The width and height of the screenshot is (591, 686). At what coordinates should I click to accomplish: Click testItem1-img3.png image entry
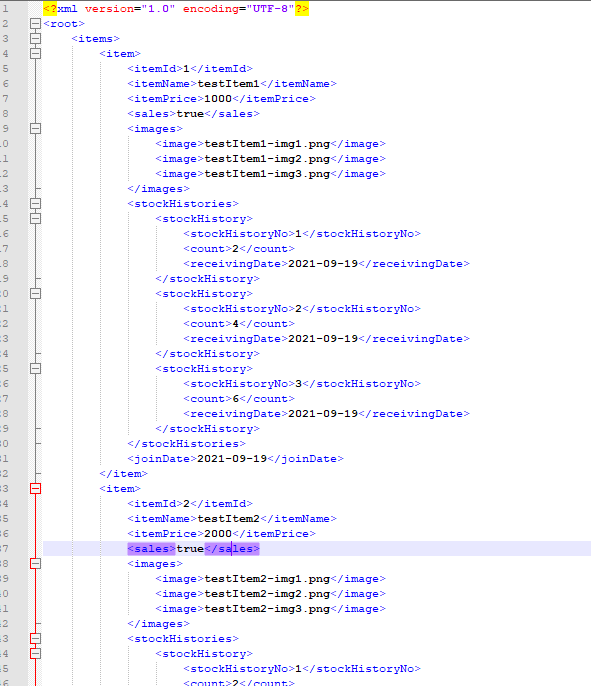270,174
